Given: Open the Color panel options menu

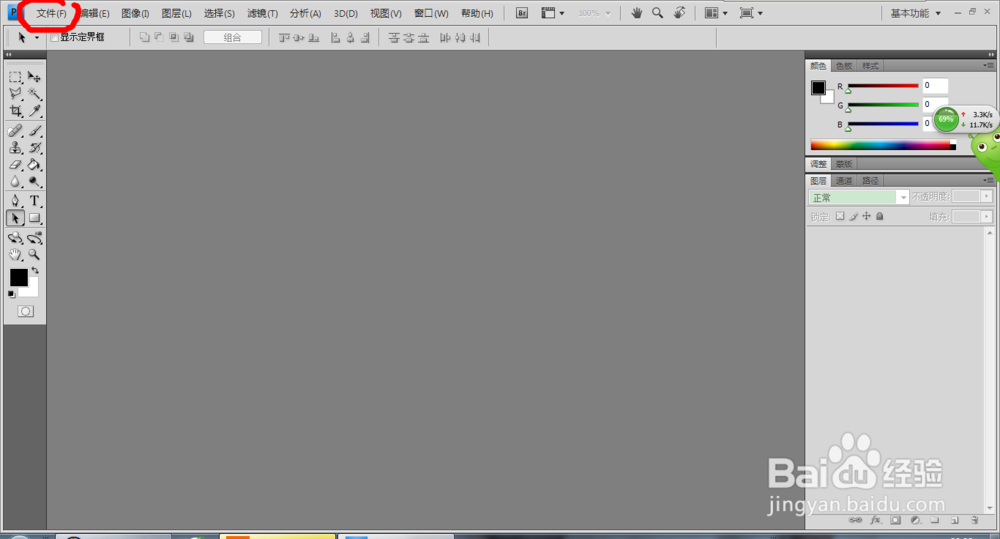Looking at the screenshot, I should click(x=988, y=65).
